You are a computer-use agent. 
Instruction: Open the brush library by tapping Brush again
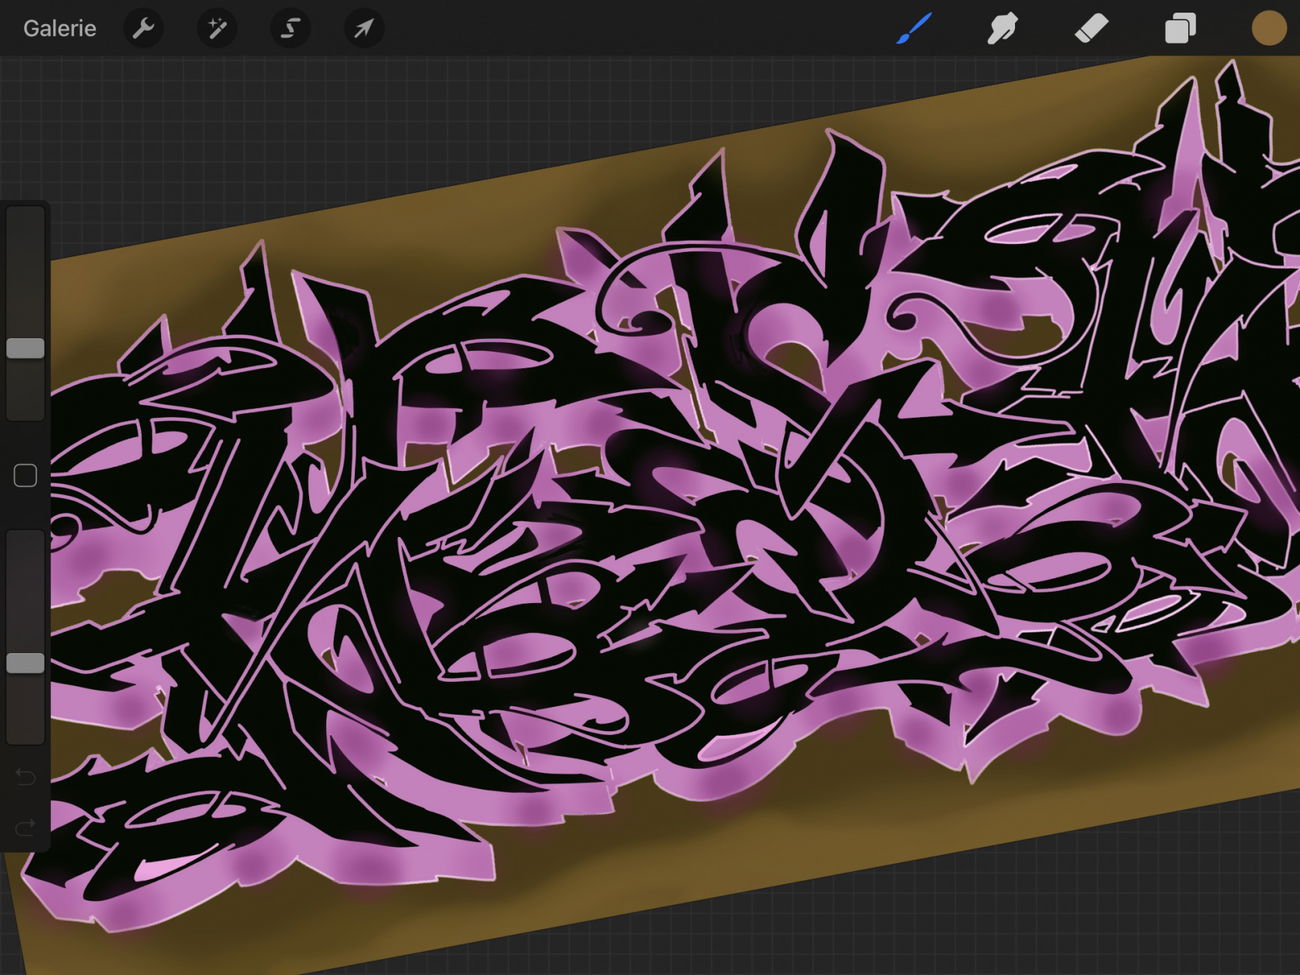913,28
